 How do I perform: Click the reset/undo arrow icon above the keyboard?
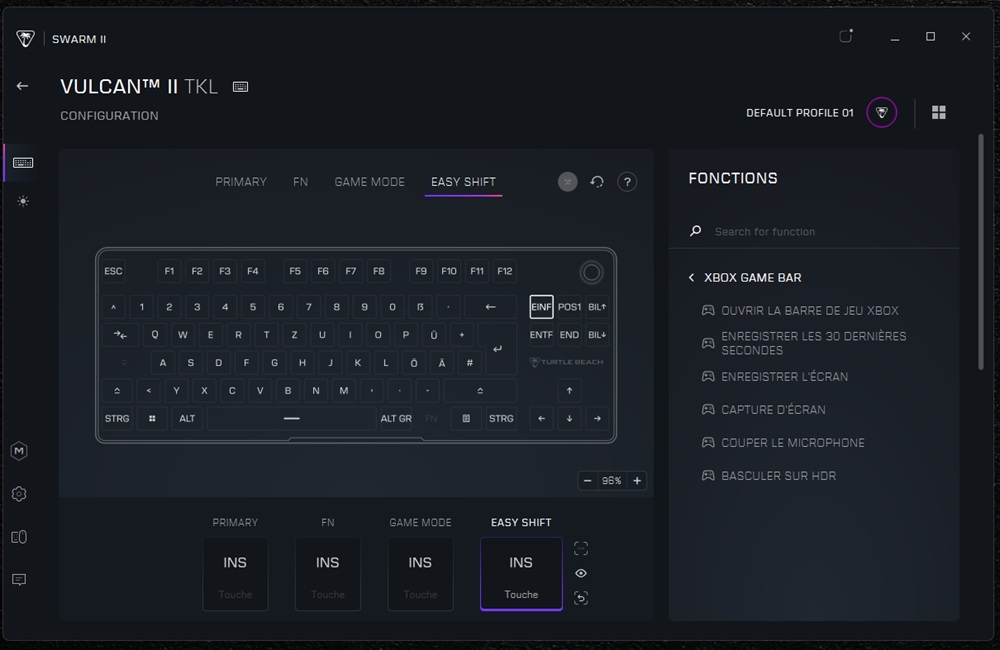(x=597, y=181)
